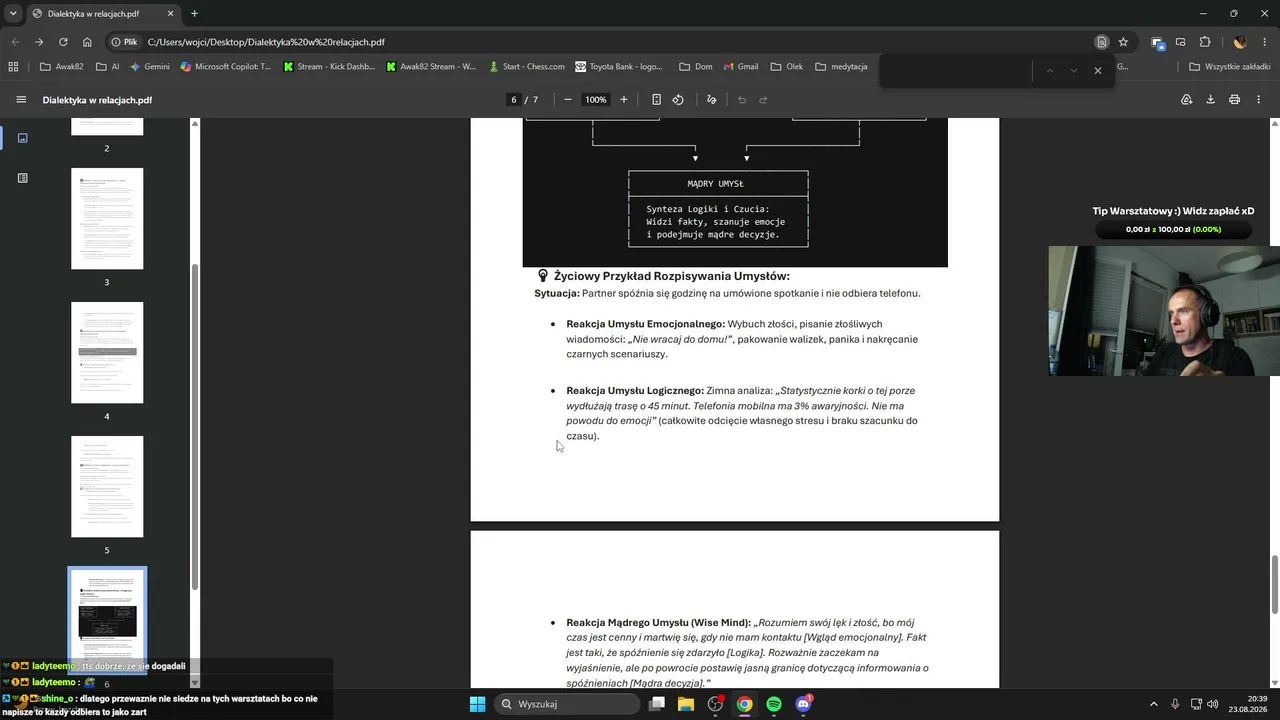Open the Wszystkie zakładki folder
This screenshot has width=1280, height=720.
(x=1229, y=67)
